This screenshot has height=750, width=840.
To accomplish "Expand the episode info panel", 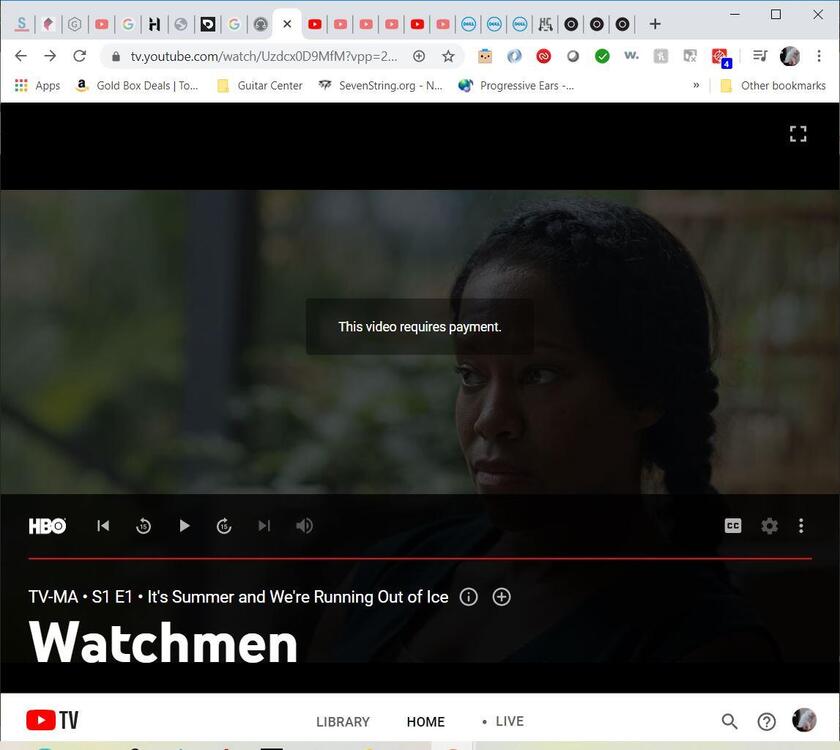I will (468, 597).
